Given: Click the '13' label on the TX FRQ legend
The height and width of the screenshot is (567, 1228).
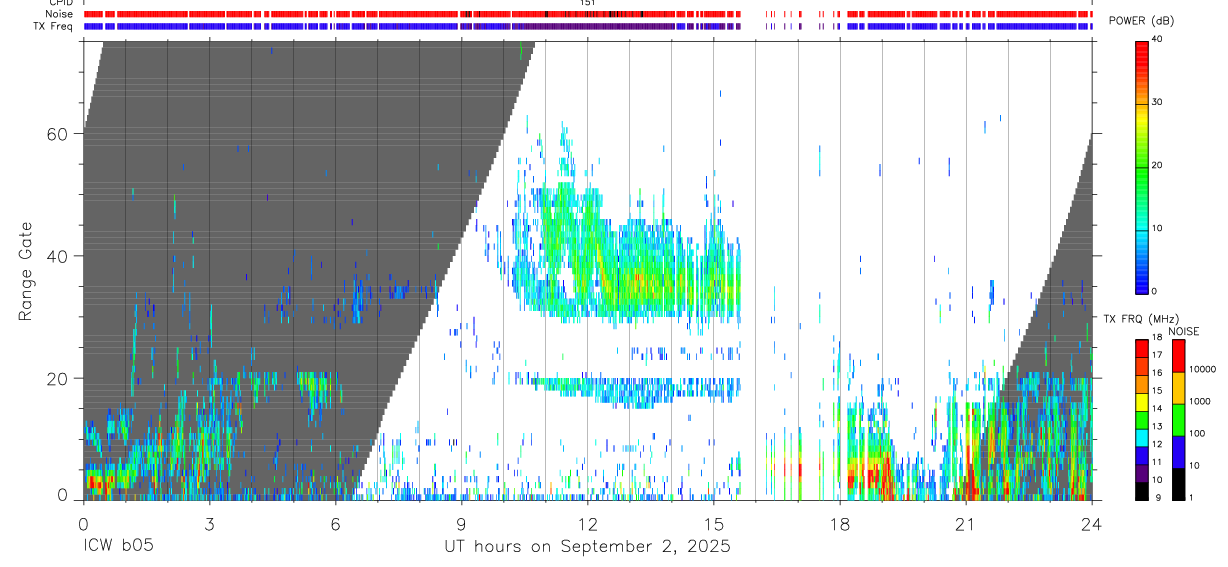Looking at the screenshot, I should pos(1156,426).
